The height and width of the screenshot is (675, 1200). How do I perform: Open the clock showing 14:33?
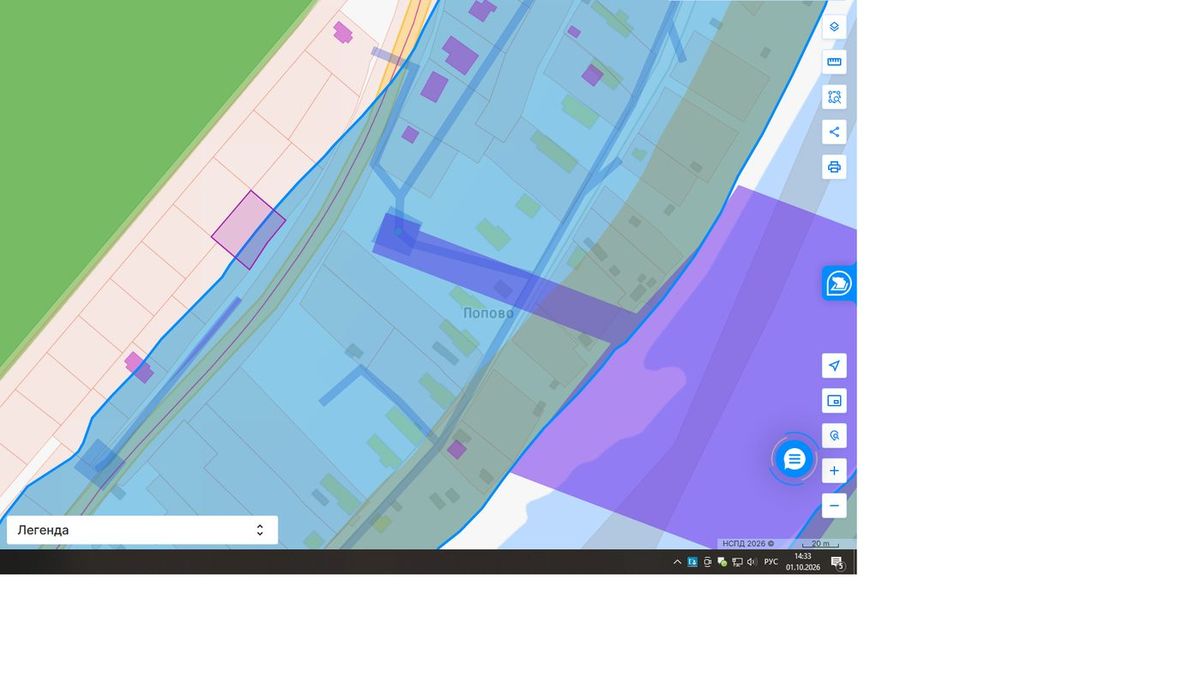point(803,562)
